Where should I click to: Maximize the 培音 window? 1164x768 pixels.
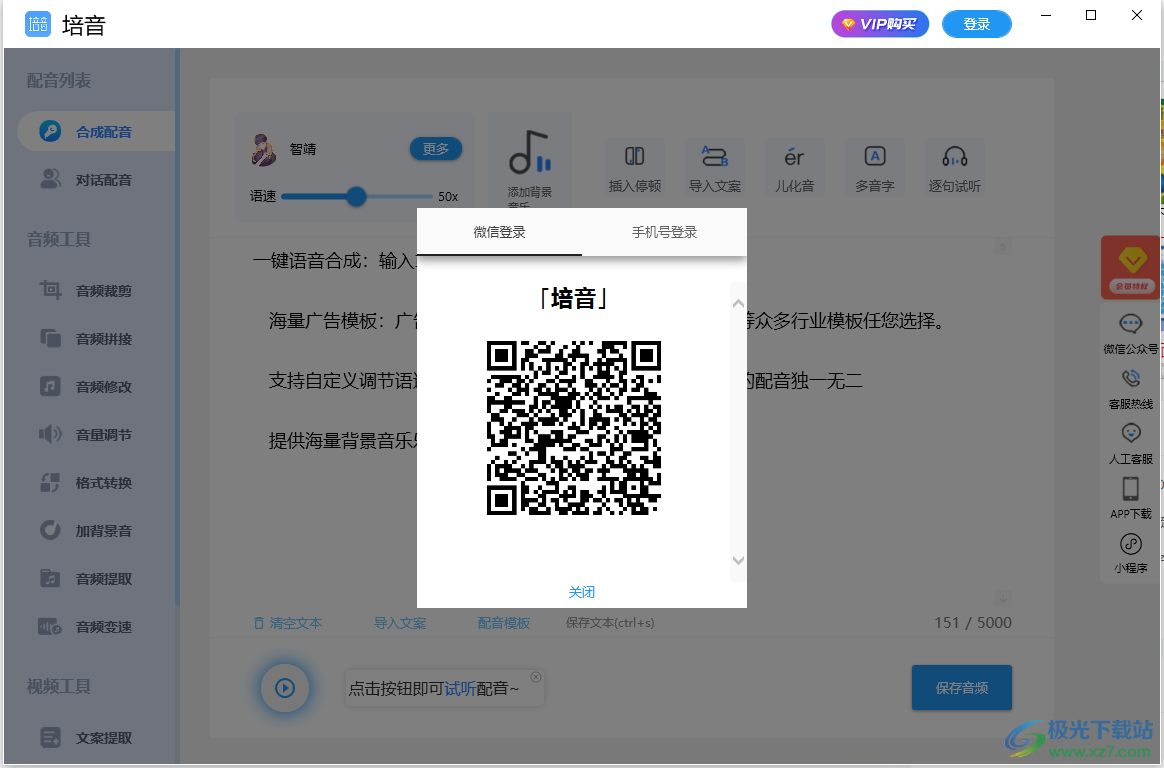(x=1091, y=16)
